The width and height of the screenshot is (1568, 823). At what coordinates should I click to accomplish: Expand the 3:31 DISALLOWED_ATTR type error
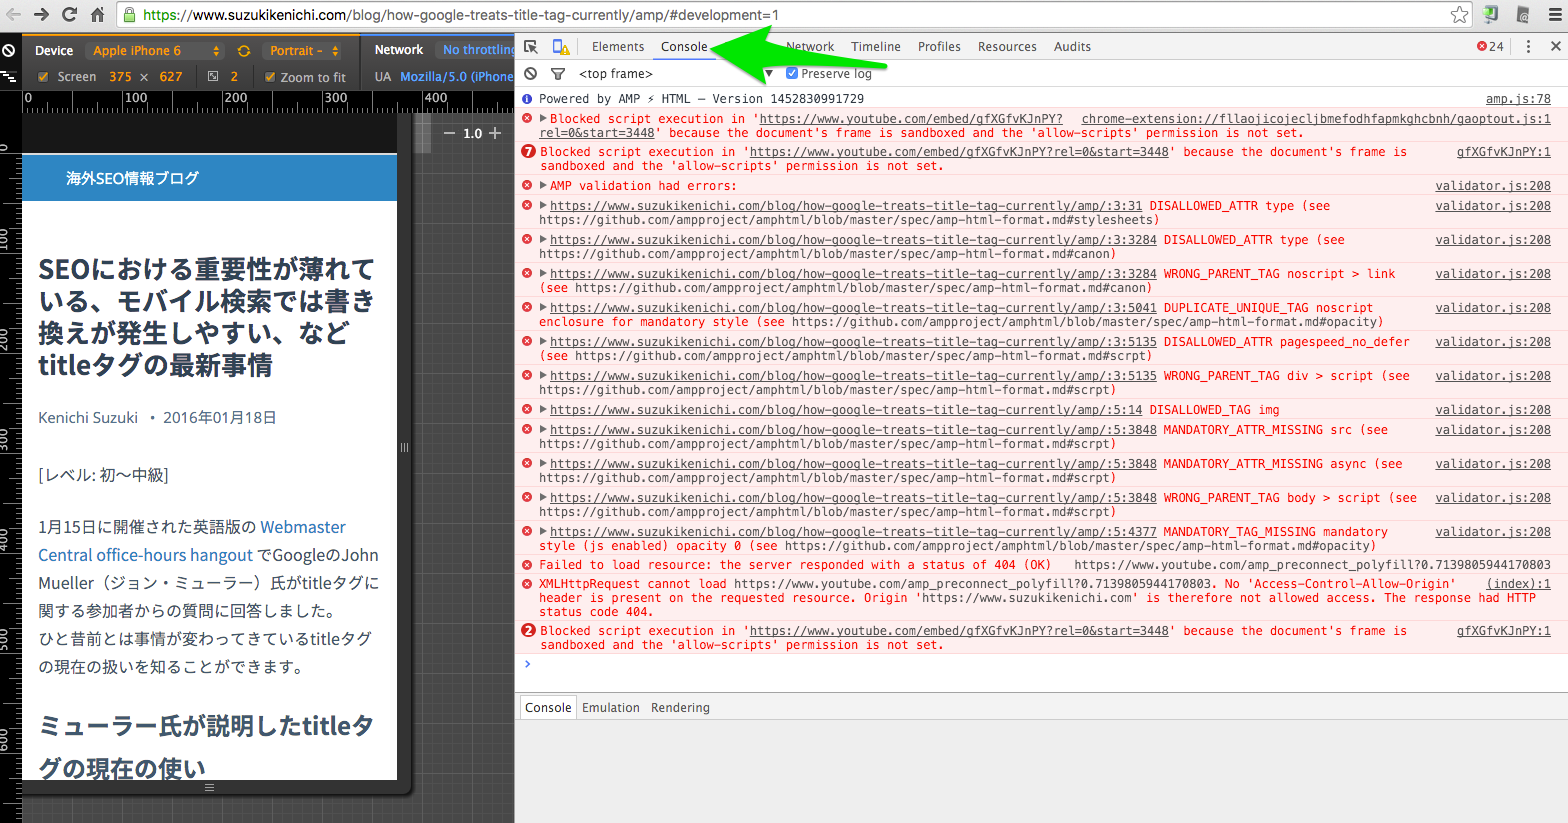coord(543,205)
